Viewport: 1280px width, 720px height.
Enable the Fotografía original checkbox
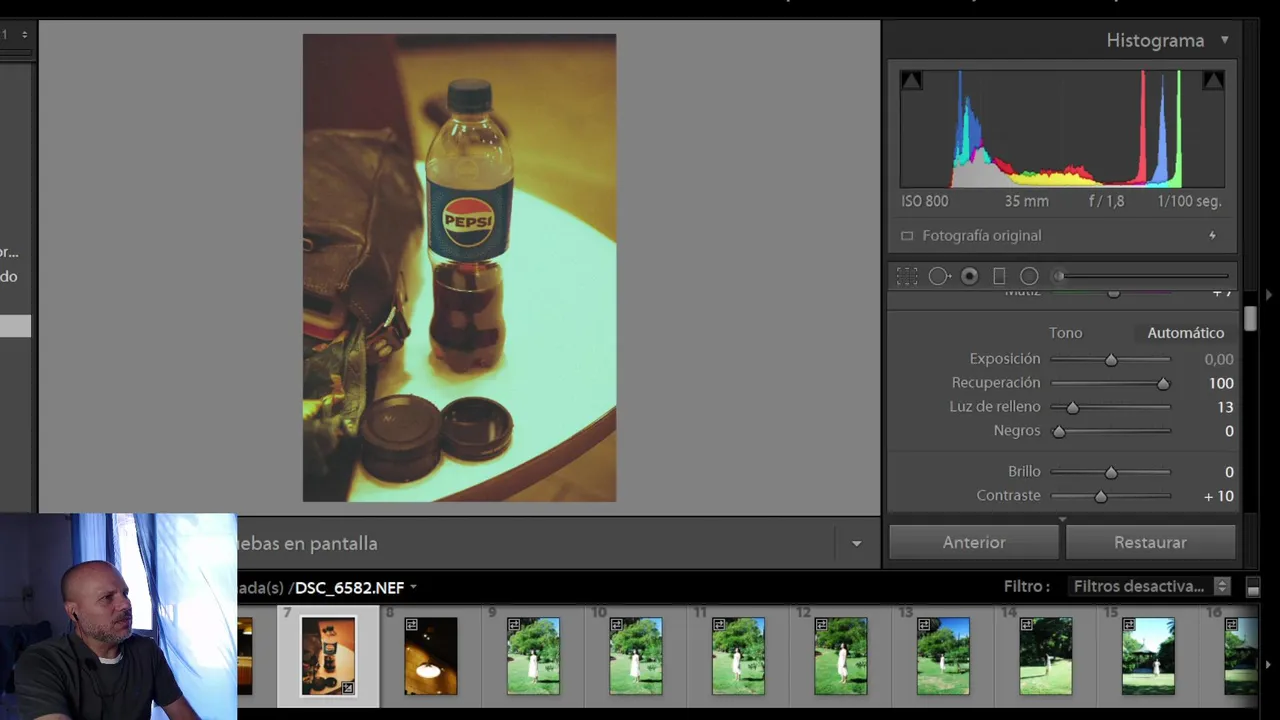907,236
